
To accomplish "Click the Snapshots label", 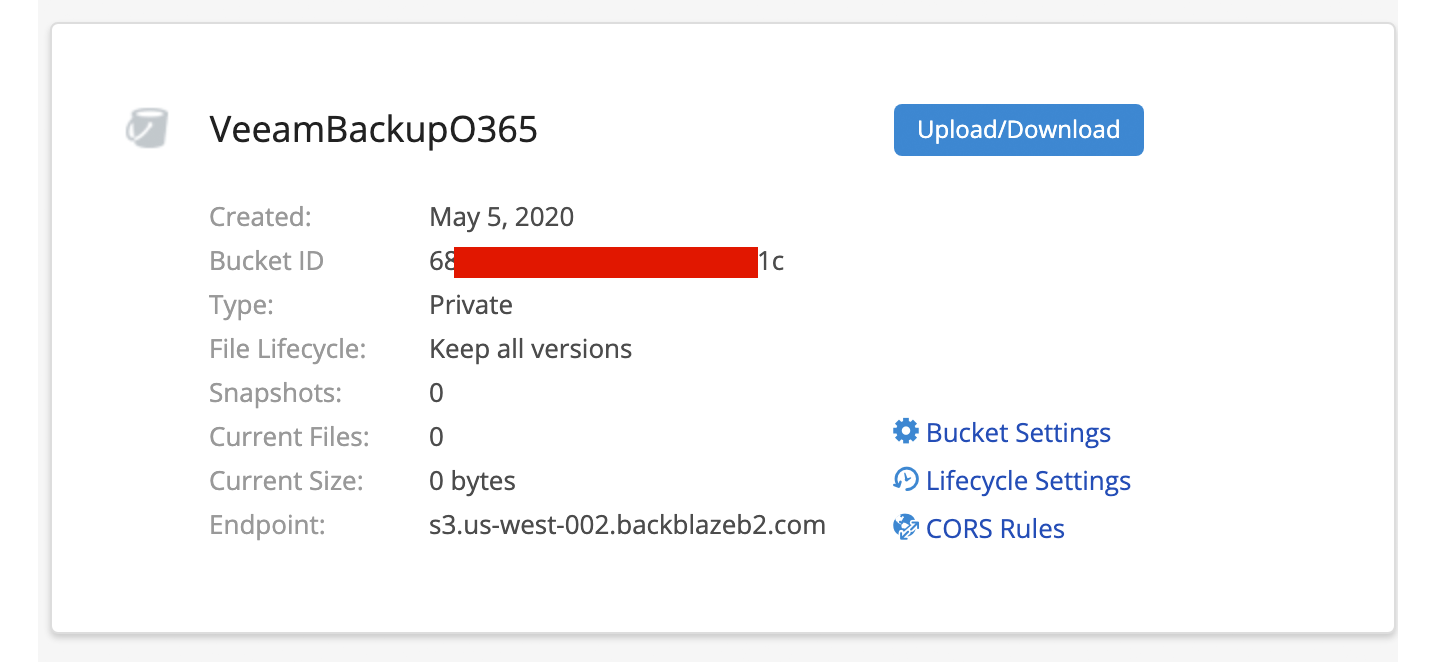I will click(x=276, y=393).
